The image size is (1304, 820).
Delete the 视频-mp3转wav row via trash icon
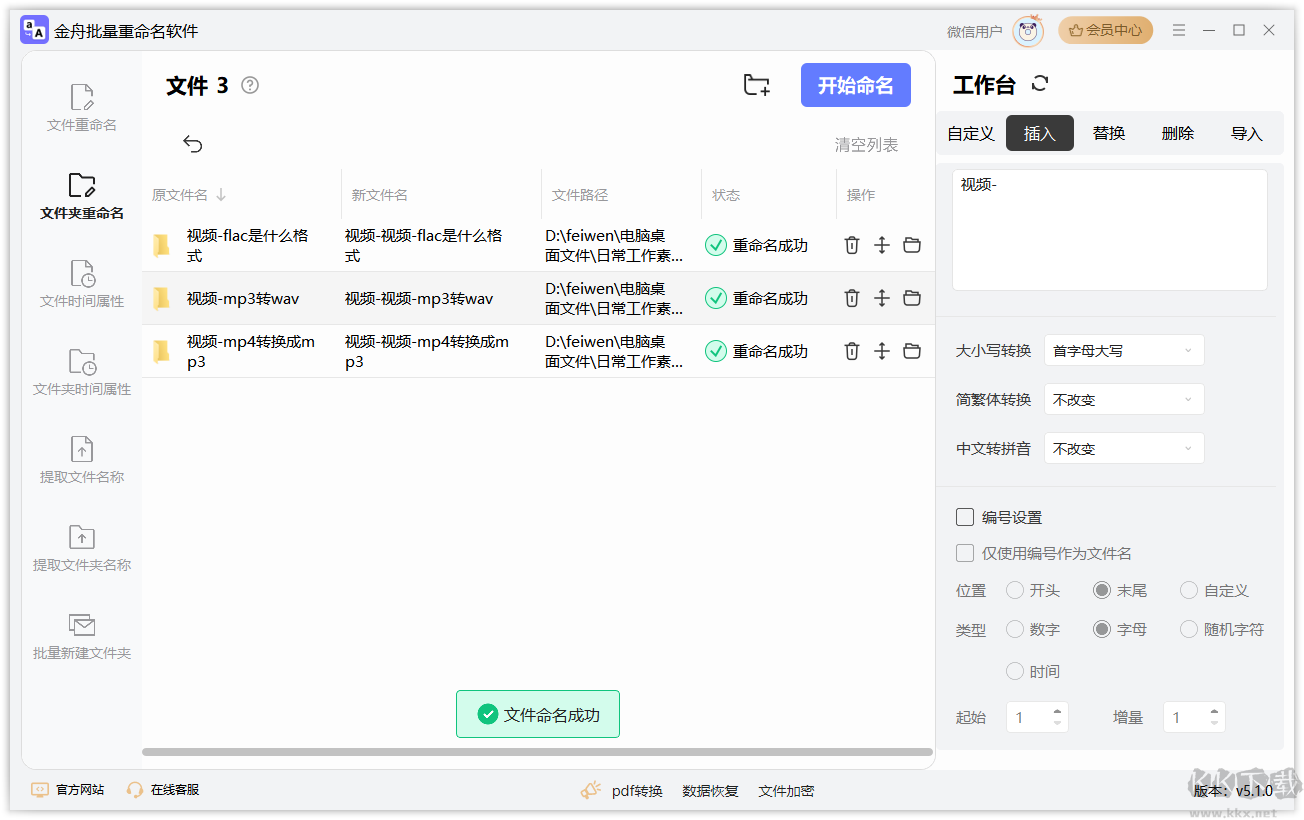pyautogui.click(x=851, y=297)
